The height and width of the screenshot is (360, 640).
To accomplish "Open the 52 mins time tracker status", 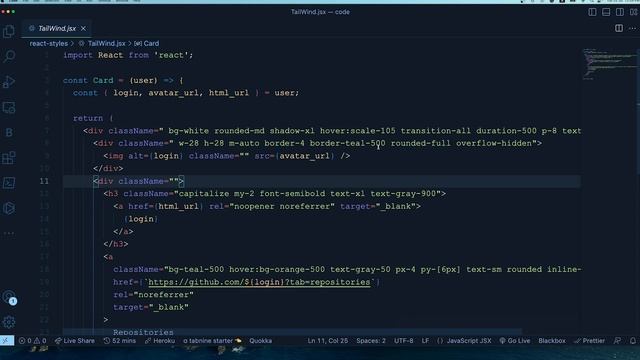I will pos(120,340).
